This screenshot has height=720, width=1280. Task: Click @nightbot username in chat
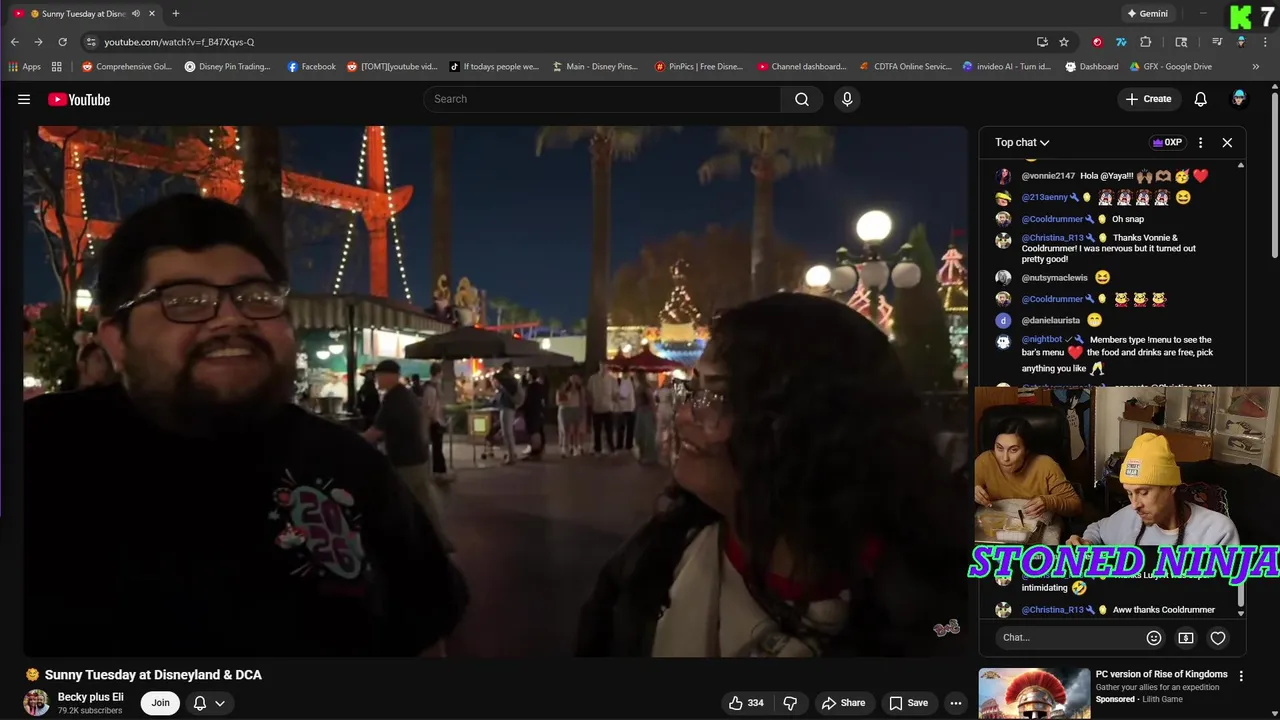(x=1042, y=340)
